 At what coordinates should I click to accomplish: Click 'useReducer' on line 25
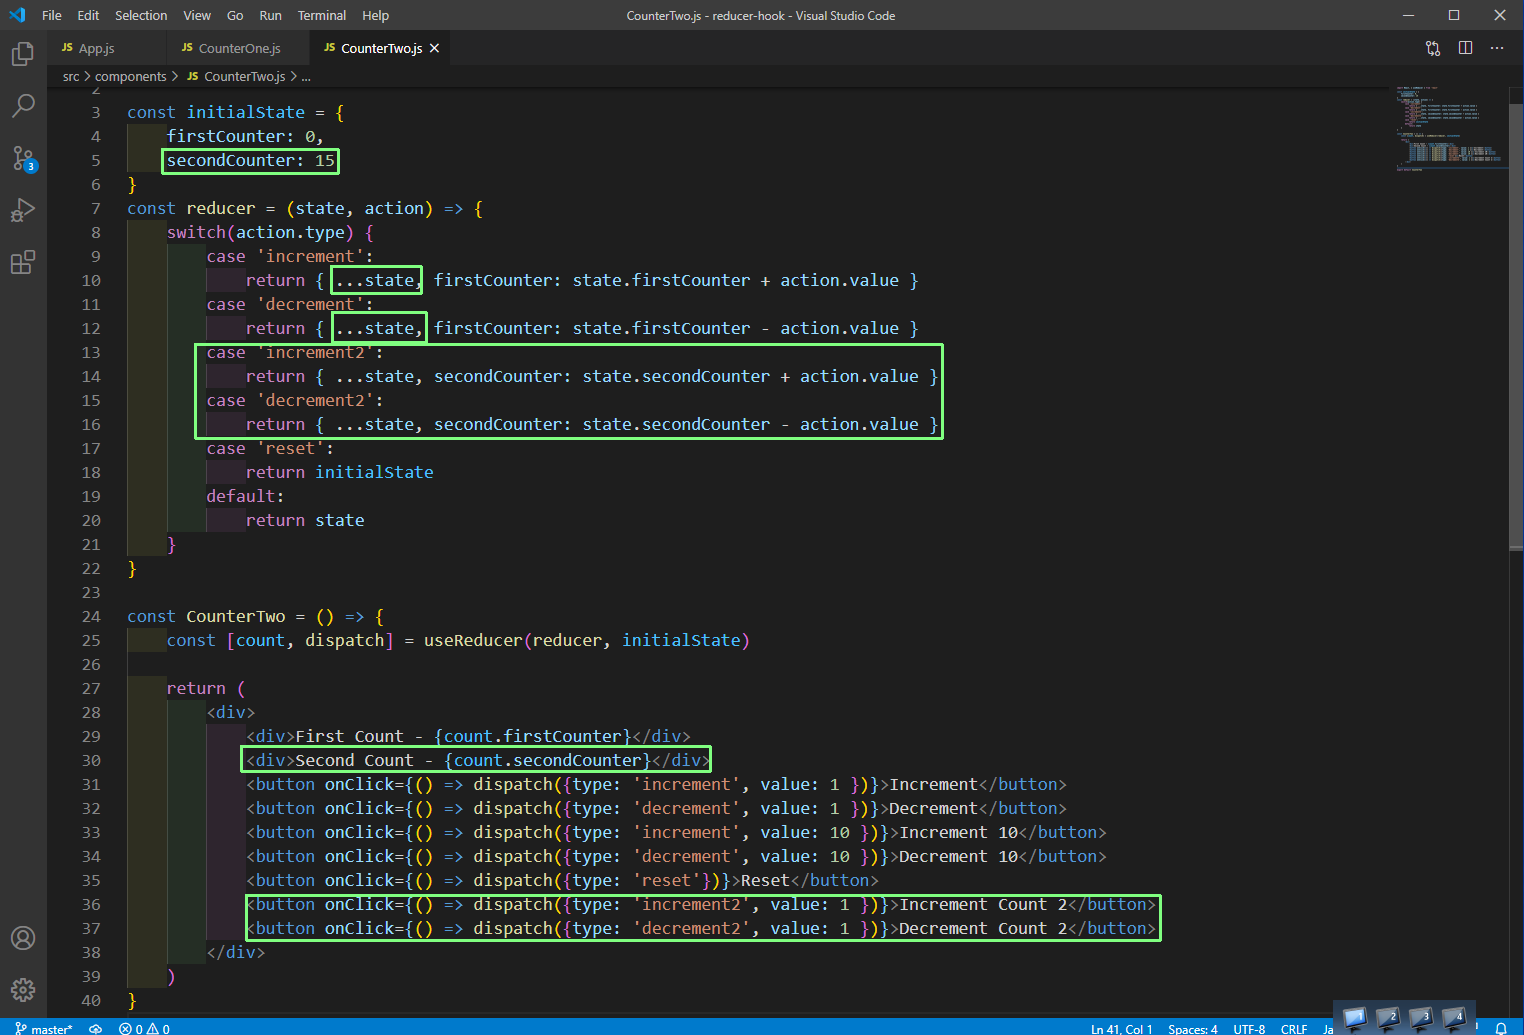pos(473,640)
